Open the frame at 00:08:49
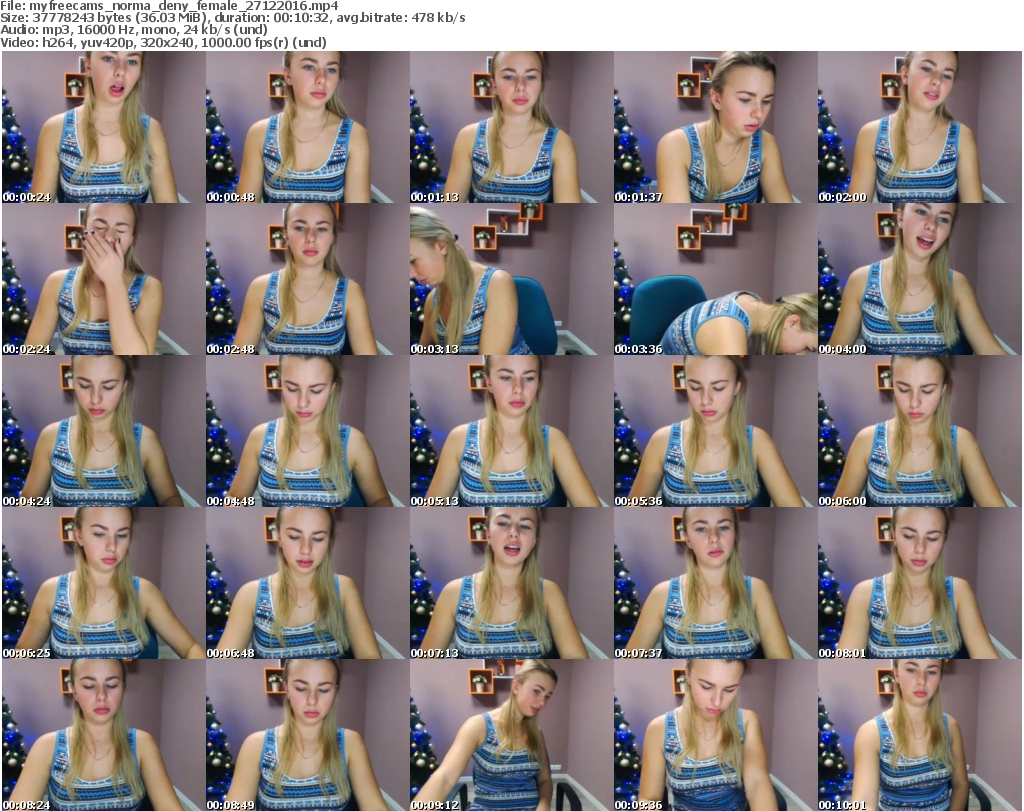The height and width of the screenshot is (811, 1024). (306, 735)
